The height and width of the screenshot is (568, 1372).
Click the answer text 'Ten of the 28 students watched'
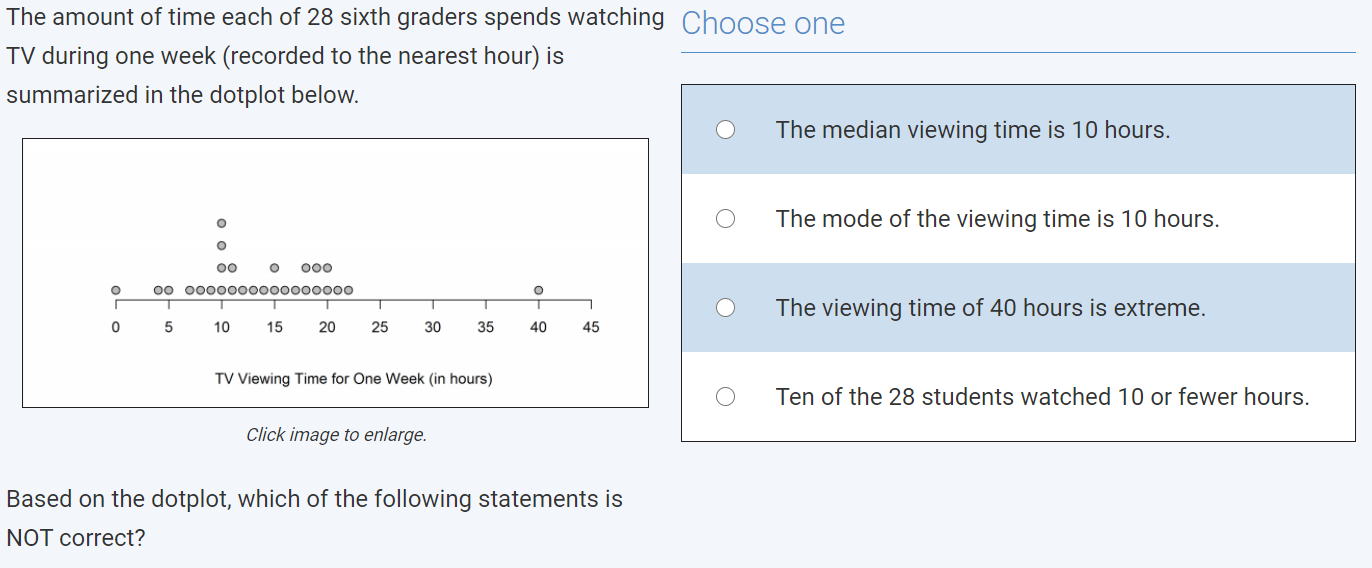pyautogui.click(x=1042, y=397)
